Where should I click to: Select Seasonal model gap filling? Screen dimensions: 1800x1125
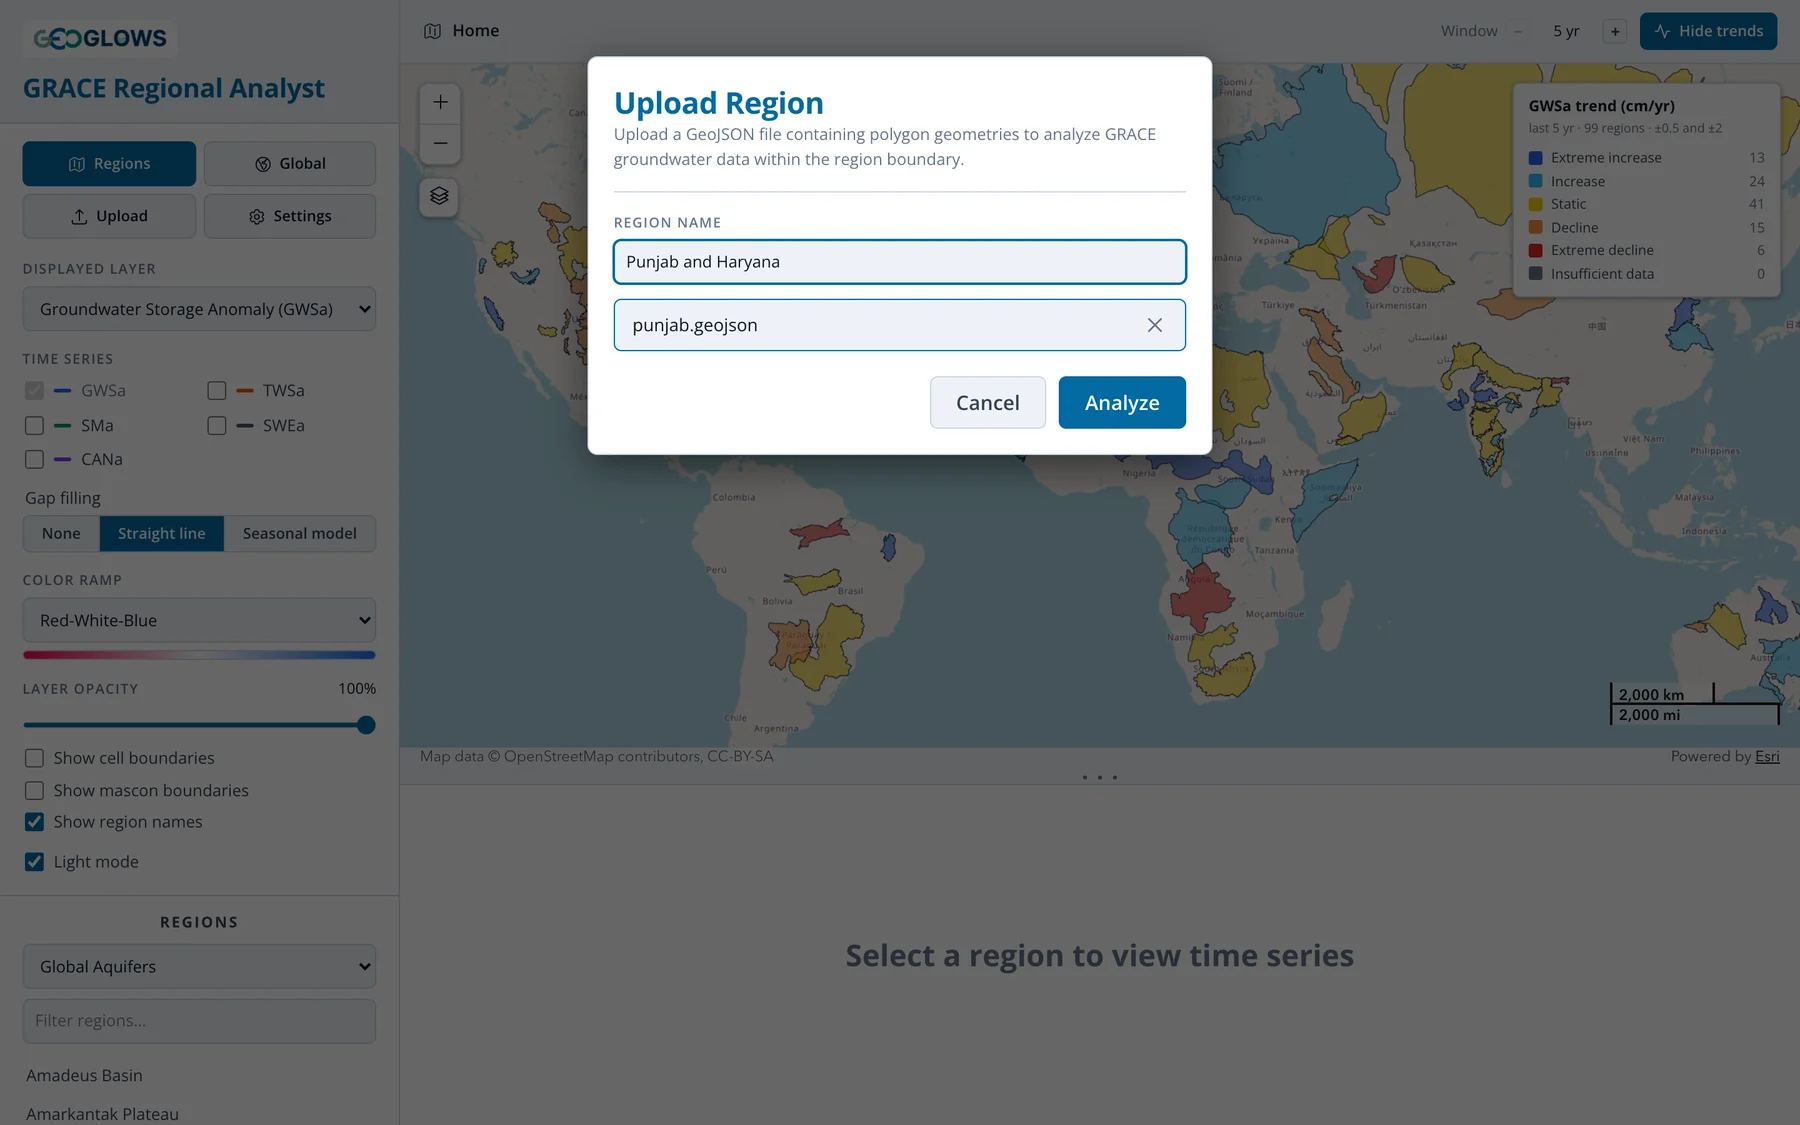click(299, 534)
